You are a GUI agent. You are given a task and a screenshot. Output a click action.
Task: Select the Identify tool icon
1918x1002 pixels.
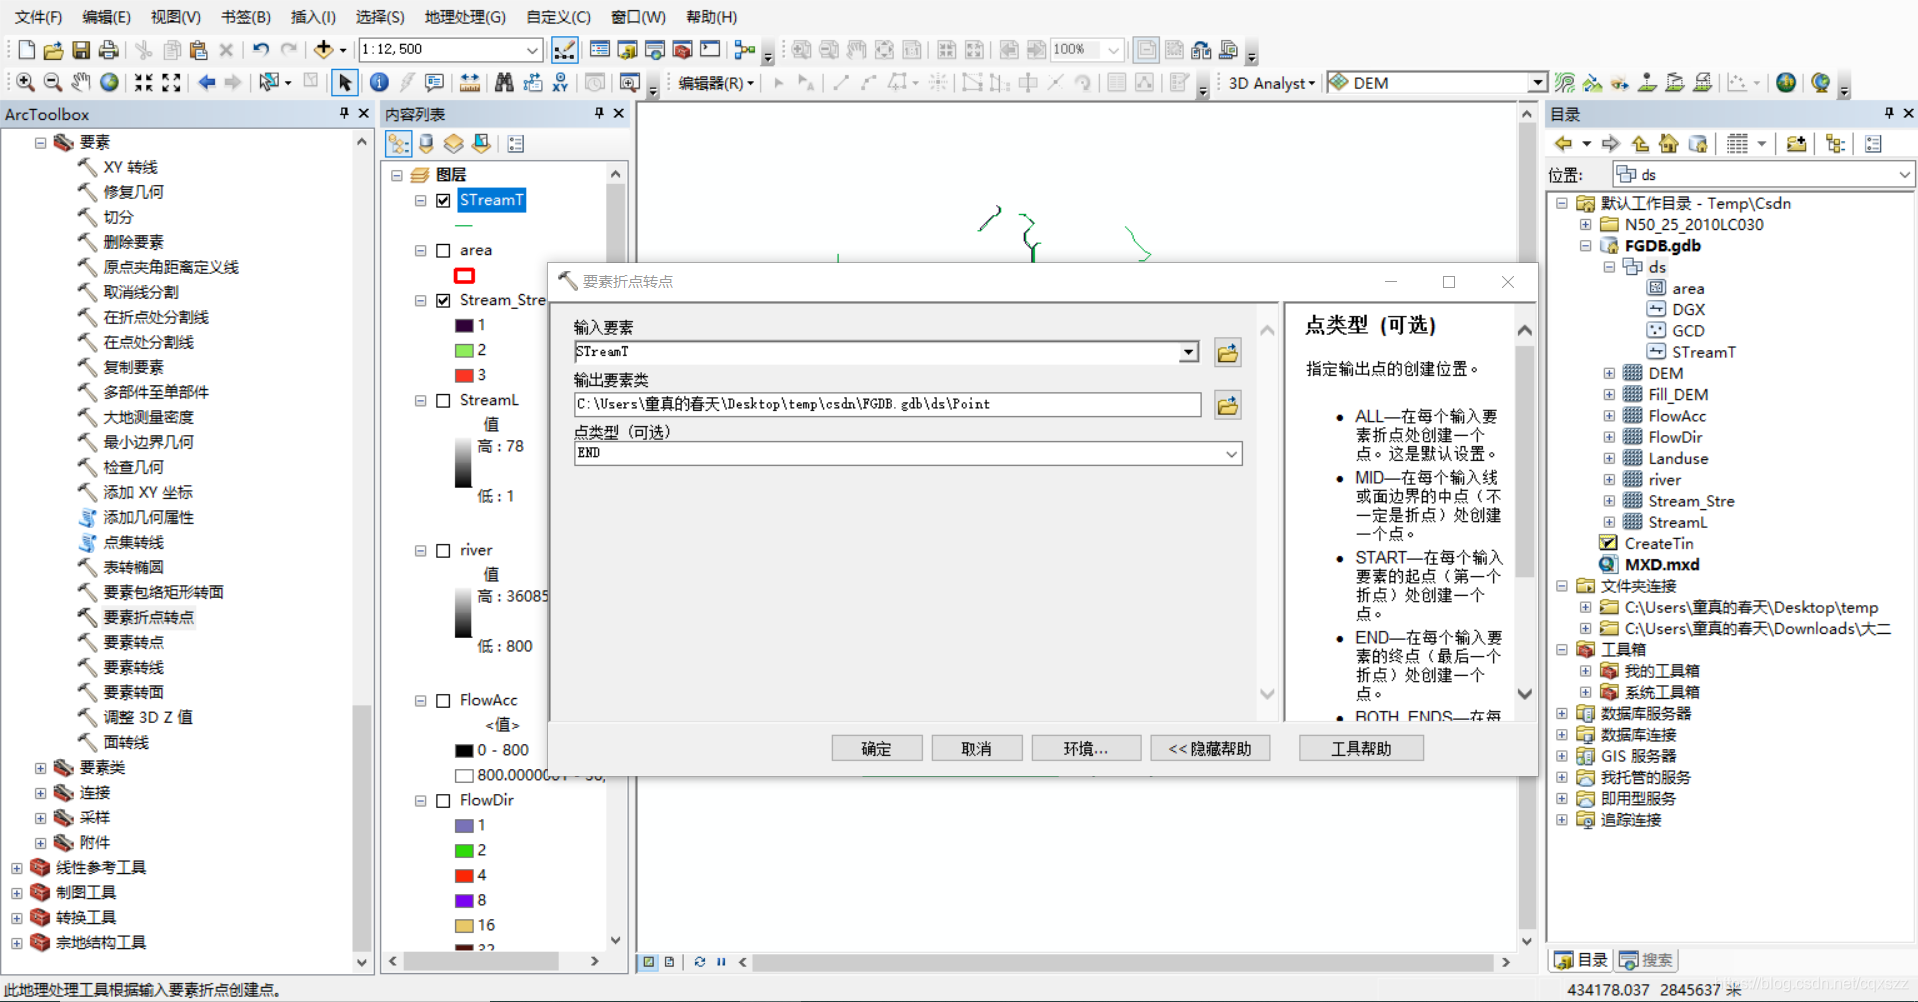(379, 82)
